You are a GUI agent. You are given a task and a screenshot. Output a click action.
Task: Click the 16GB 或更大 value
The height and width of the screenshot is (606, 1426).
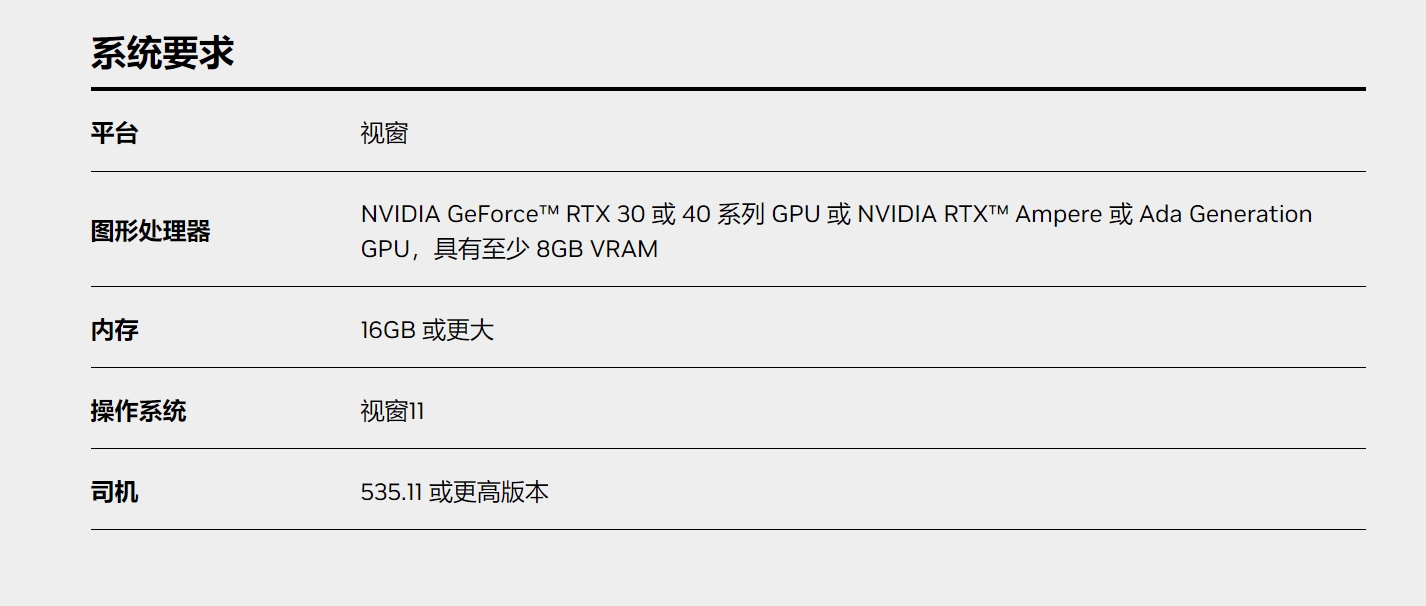point(427,330)
